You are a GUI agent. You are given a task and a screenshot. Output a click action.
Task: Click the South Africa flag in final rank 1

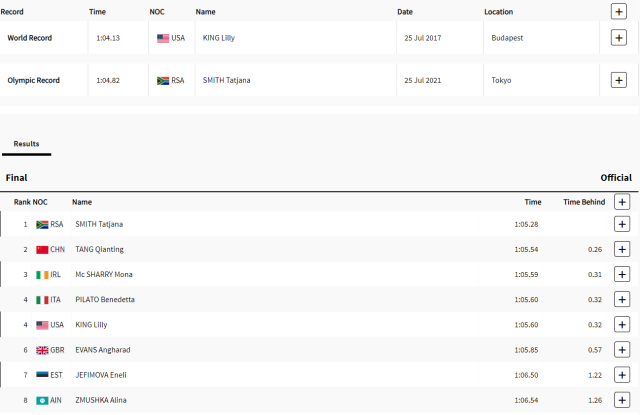coord(42,224)
